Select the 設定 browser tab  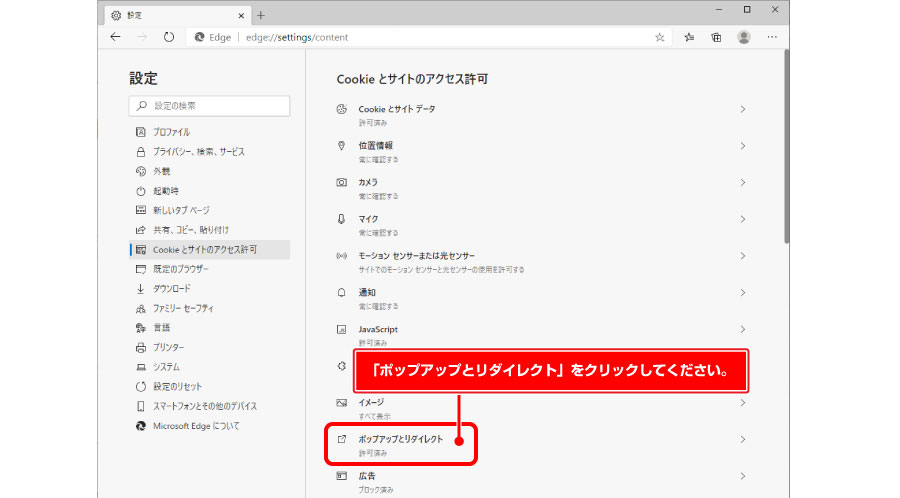pyautogui.click(x=178, y=15)
